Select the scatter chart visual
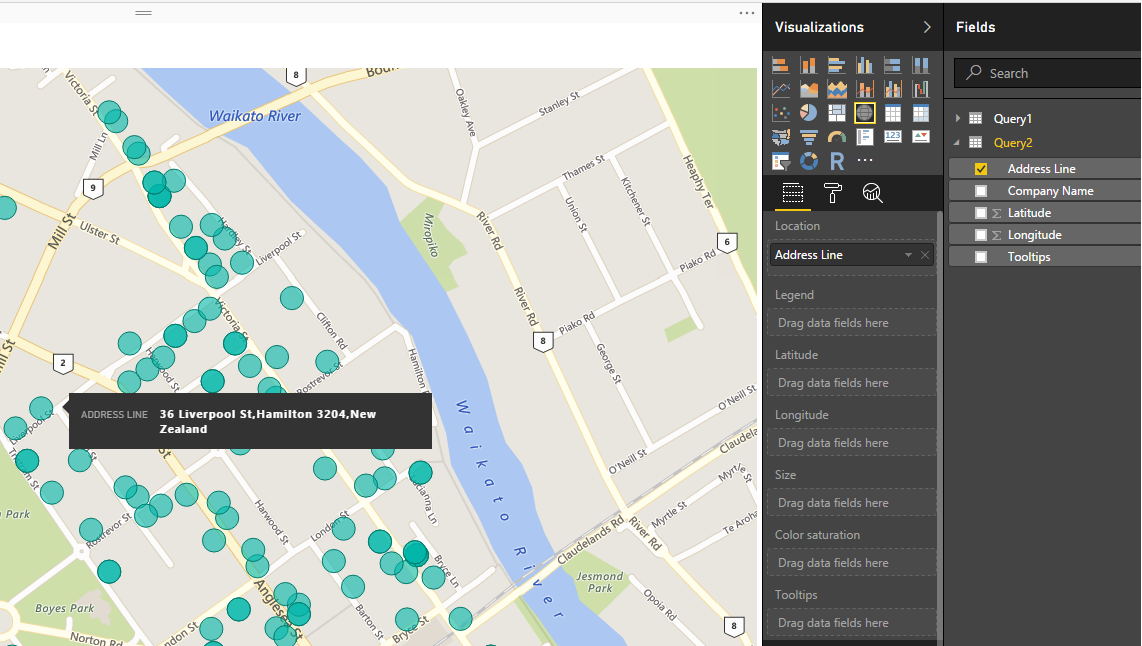Viewport: 1142px width, 646px height. pos(780,113)
